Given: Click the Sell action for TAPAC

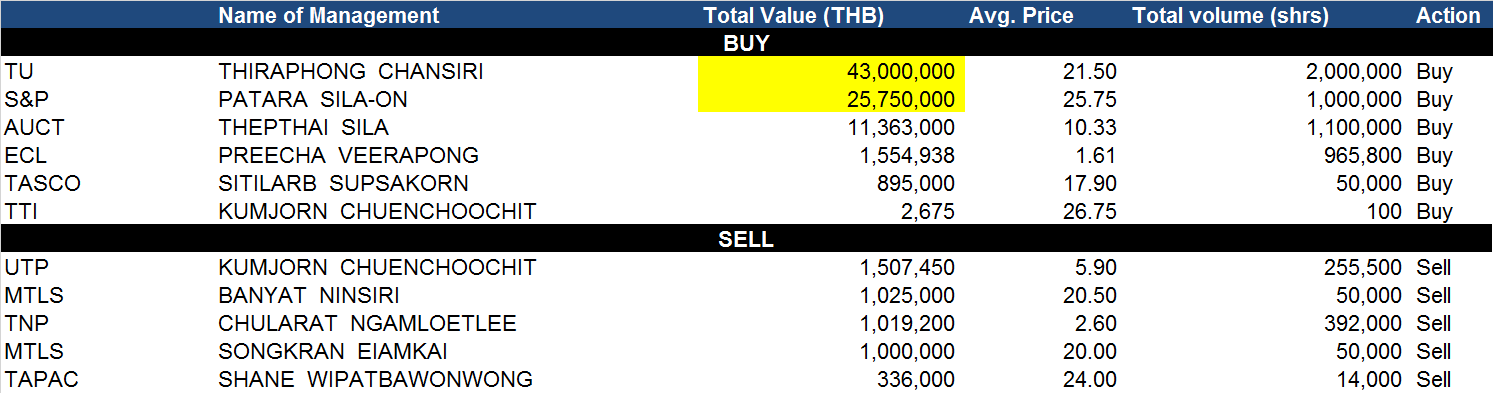Looking at the screenshot, I should point(1433,380).
